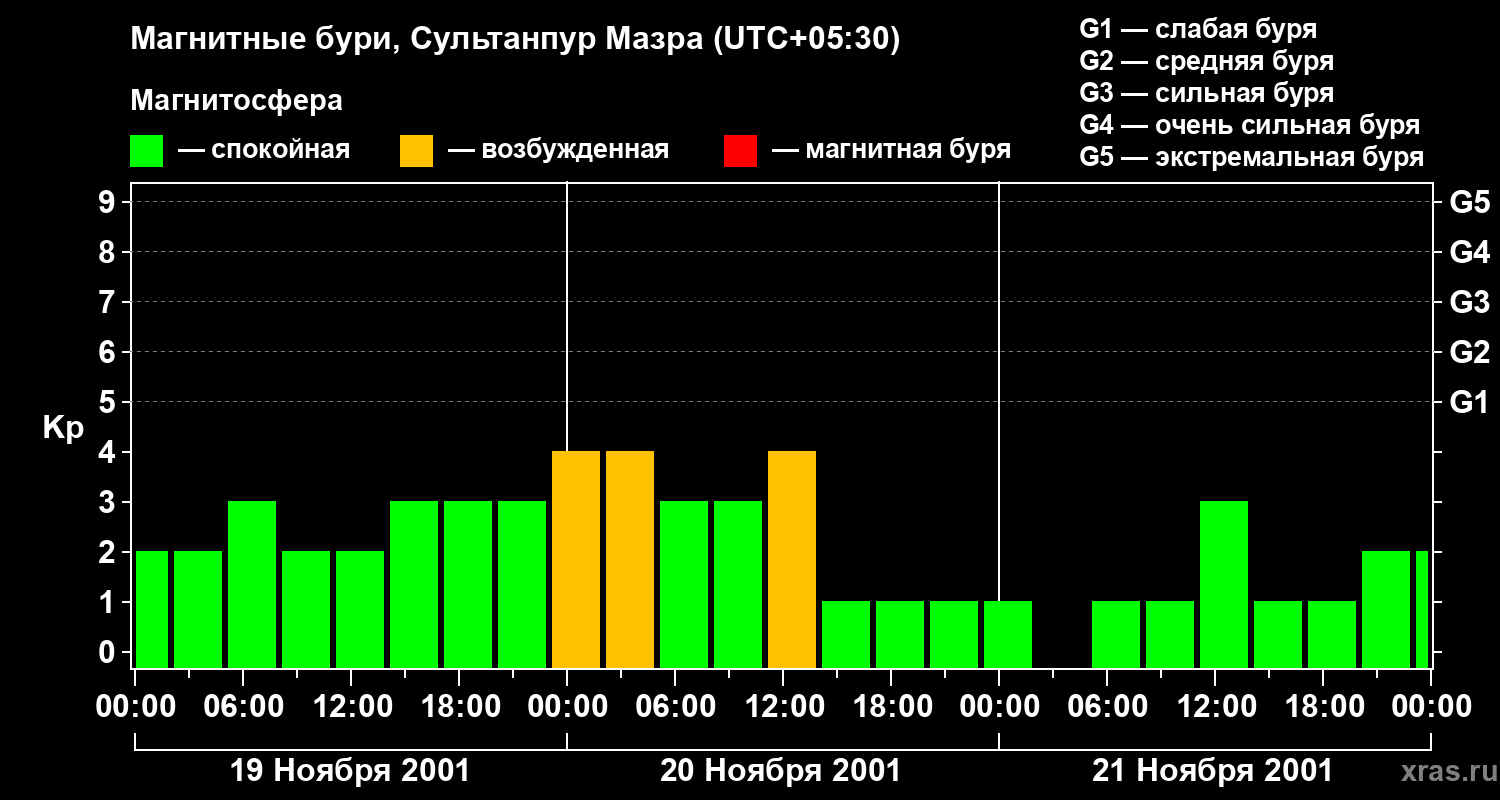Click the second orange Kp 4 bar

630,559
